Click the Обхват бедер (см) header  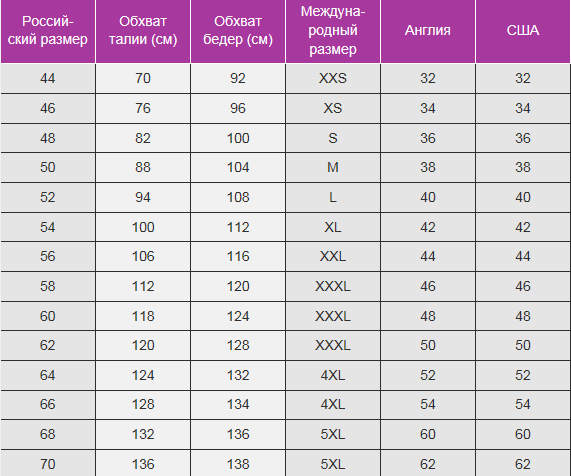[x=238, y=31]
